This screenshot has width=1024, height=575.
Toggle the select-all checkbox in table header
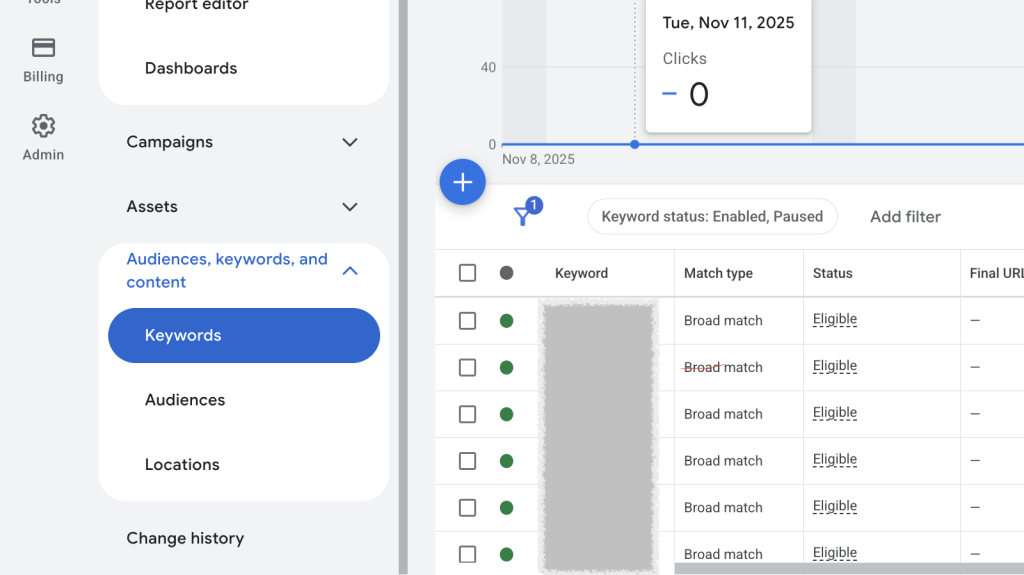467,273
